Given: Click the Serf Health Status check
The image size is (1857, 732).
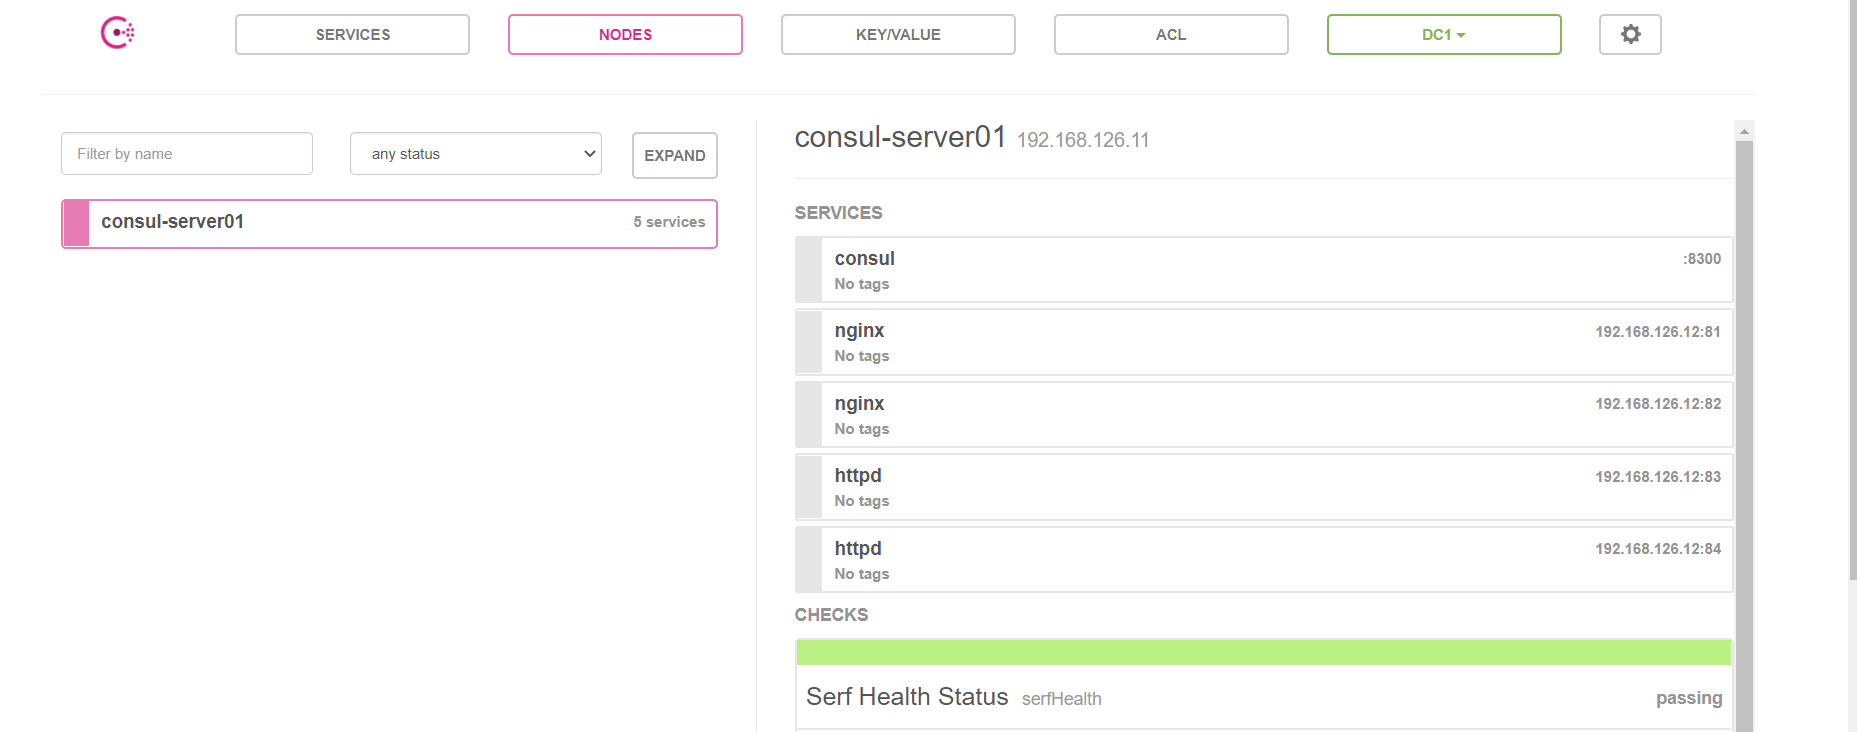Looking at the screenshot, I should pyautogui.click(x=907, y=697).
